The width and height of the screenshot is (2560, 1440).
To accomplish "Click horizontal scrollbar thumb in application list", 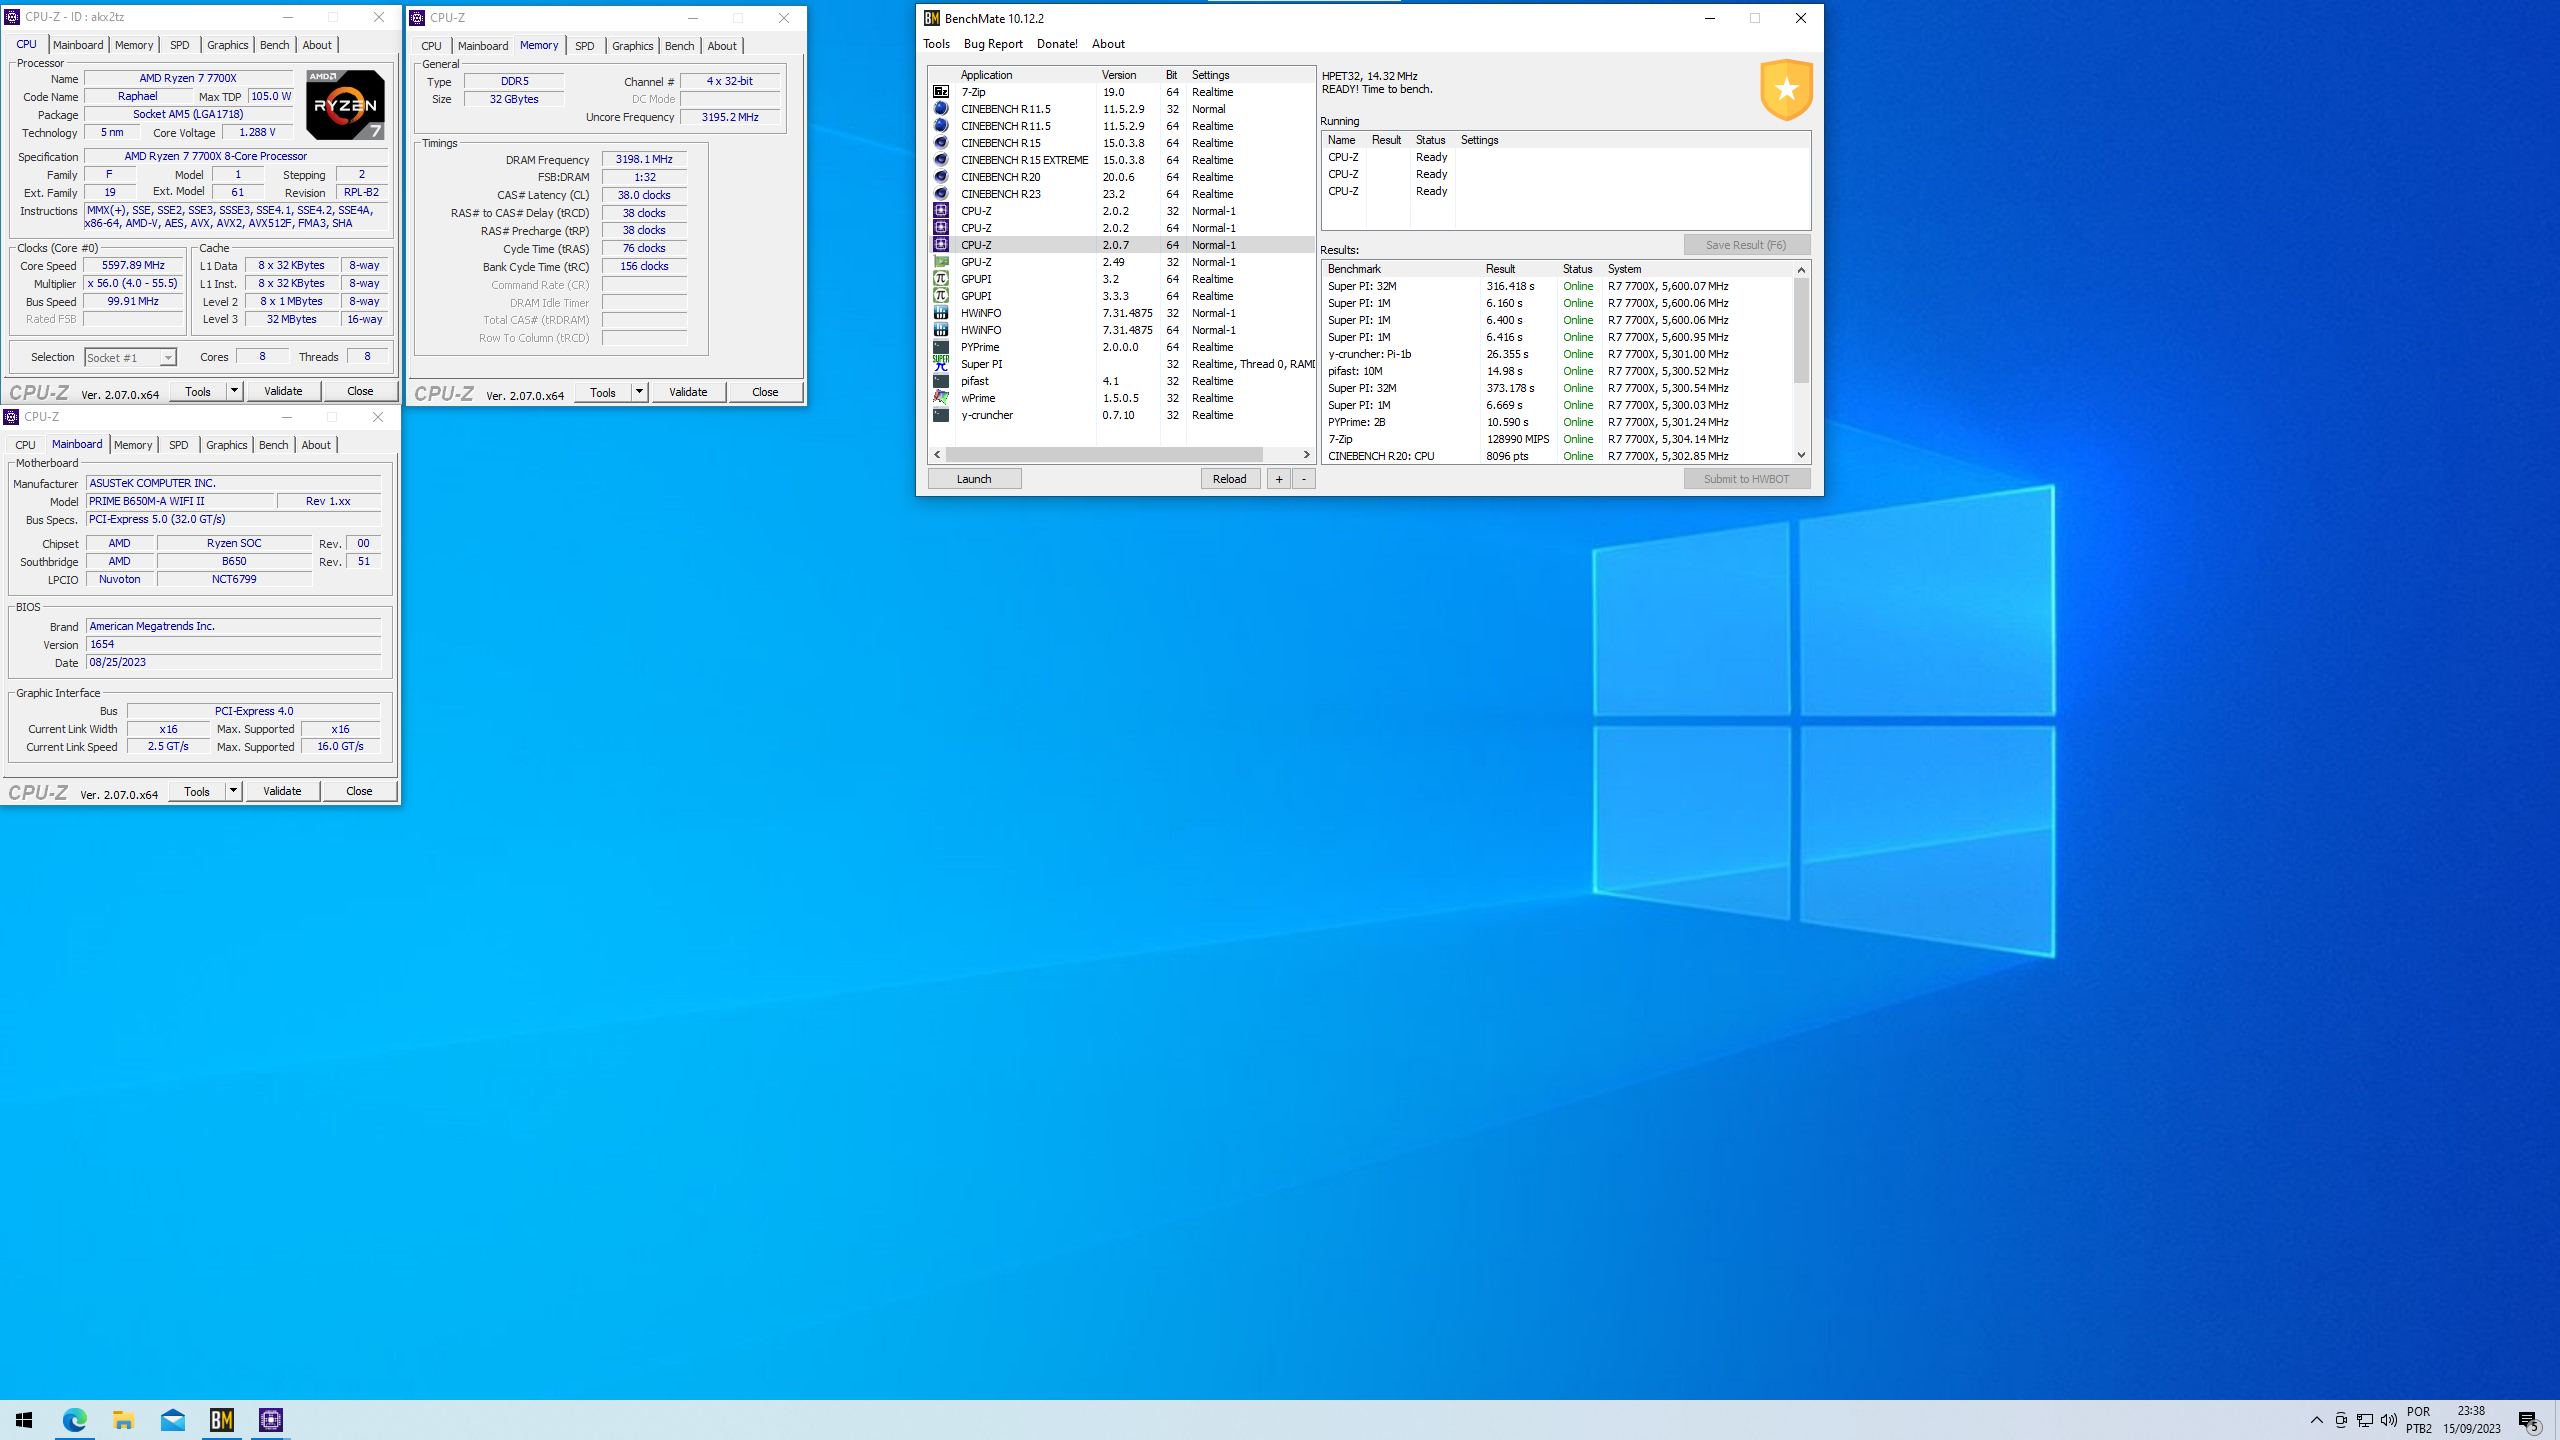I will [x=1104, y=455].
